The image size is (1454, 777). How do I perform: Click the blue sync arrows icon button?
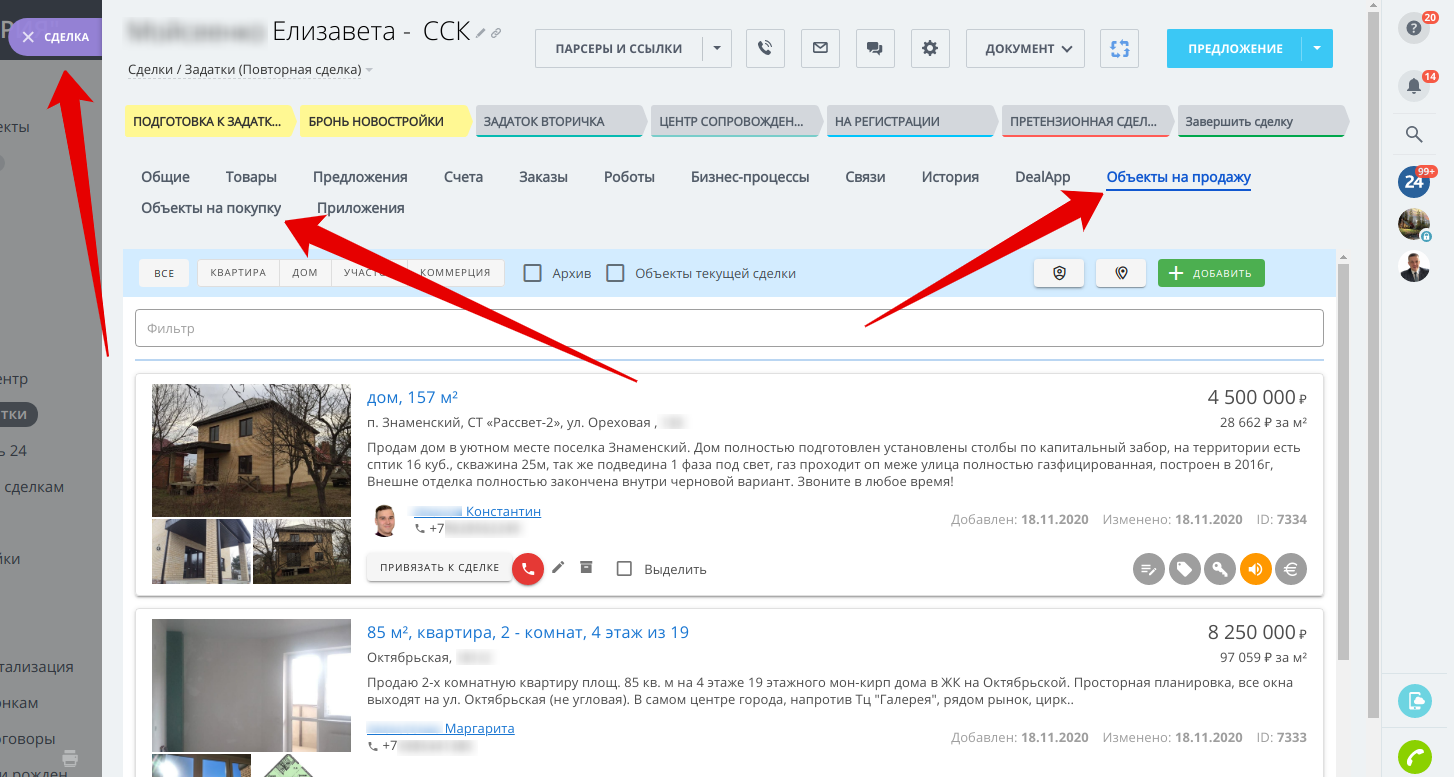click(1119, 48)
